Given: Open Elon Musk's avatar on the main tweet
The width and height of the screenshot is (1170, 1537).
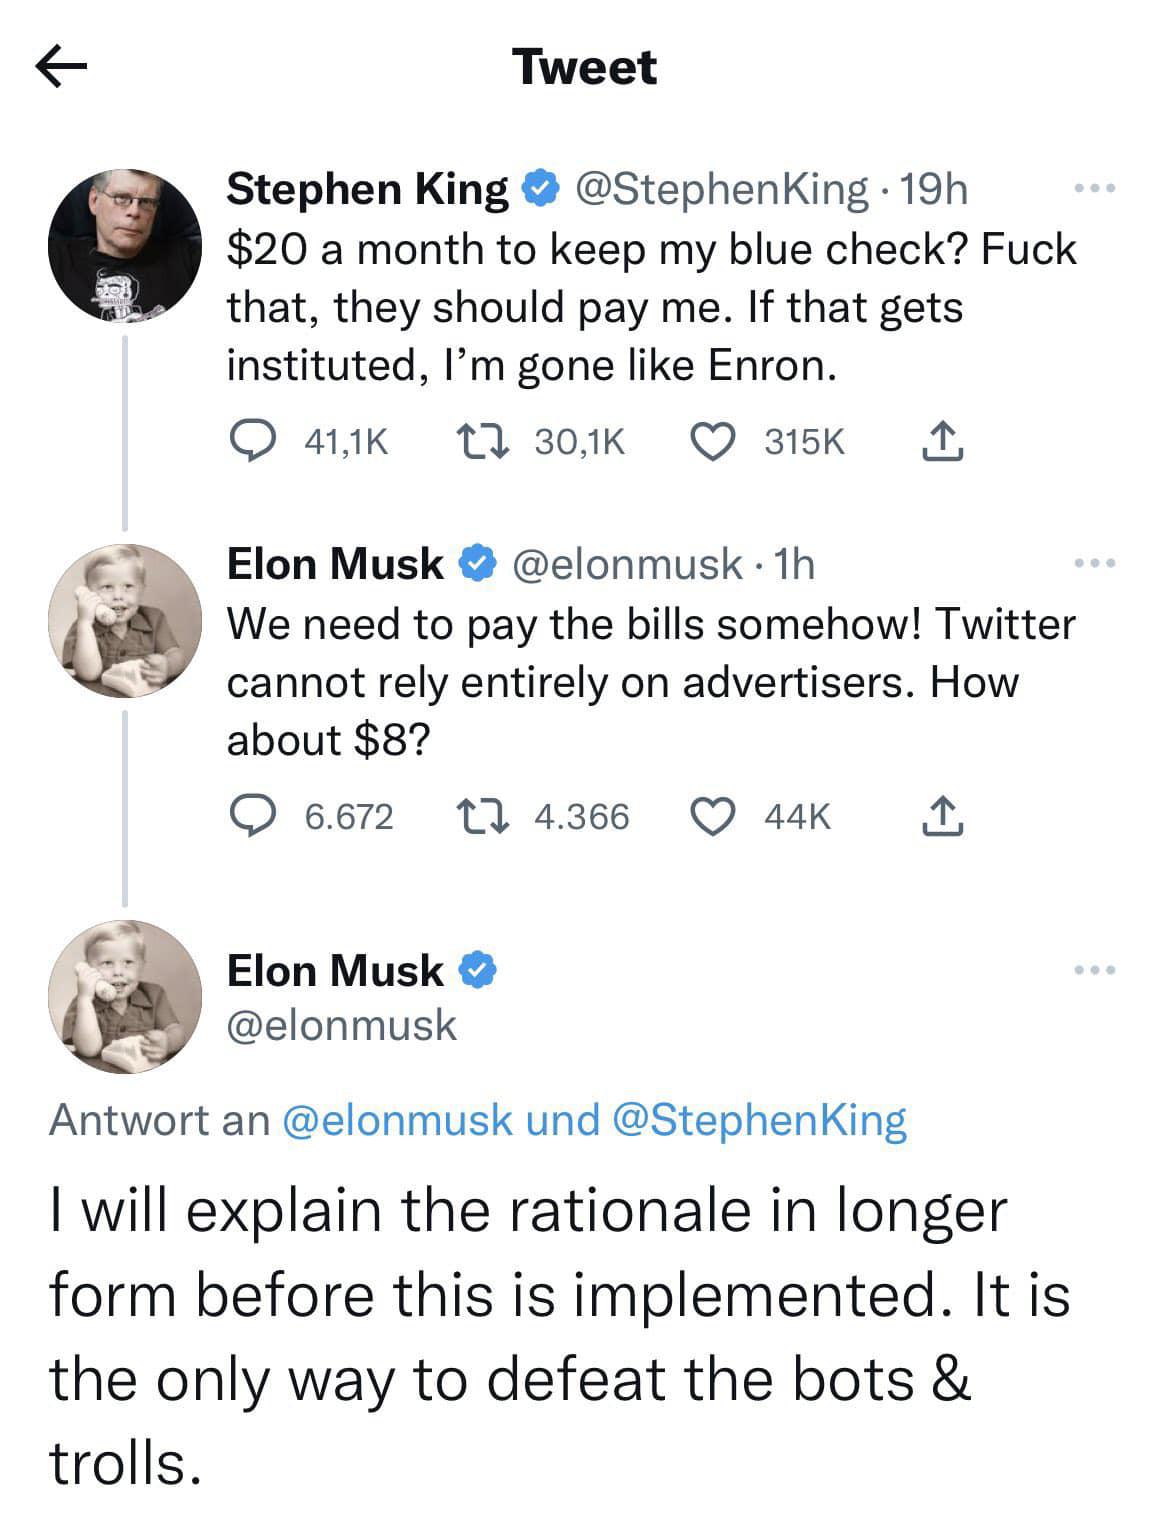Looking at the screenshot, I should [x=125, y=996].
